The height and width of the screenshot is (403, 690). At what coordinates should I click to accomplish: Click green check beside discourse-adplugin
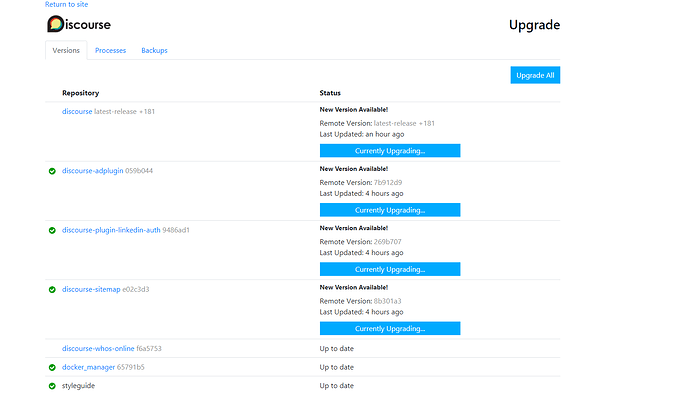(x=52, y=171)
